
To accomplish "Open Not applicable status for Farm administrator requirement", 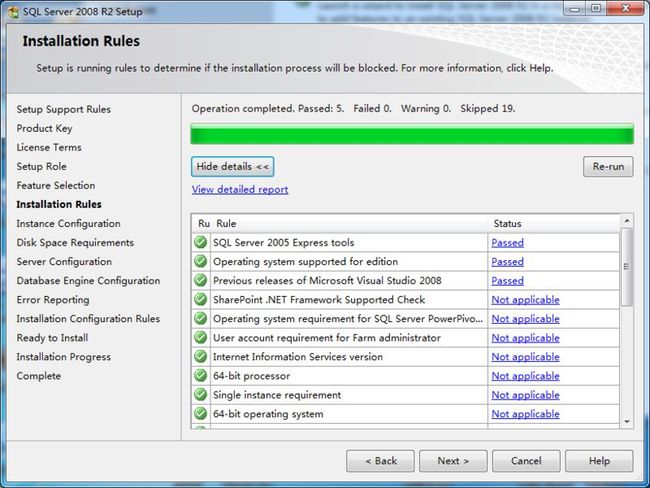I will [x=526, y=338].
